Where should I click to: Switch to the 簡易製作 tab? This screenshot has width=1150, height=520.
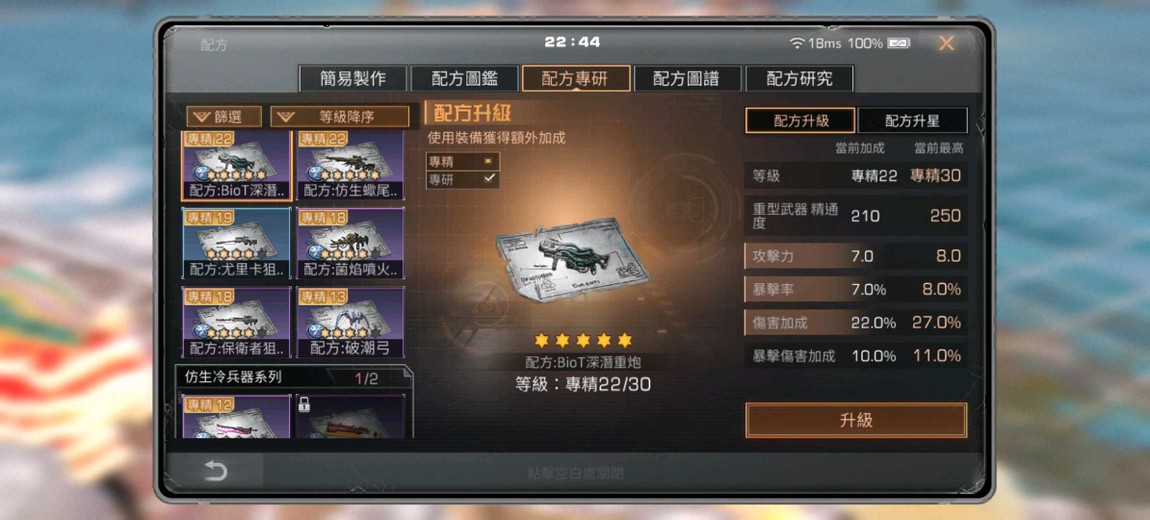pos(353,78)
